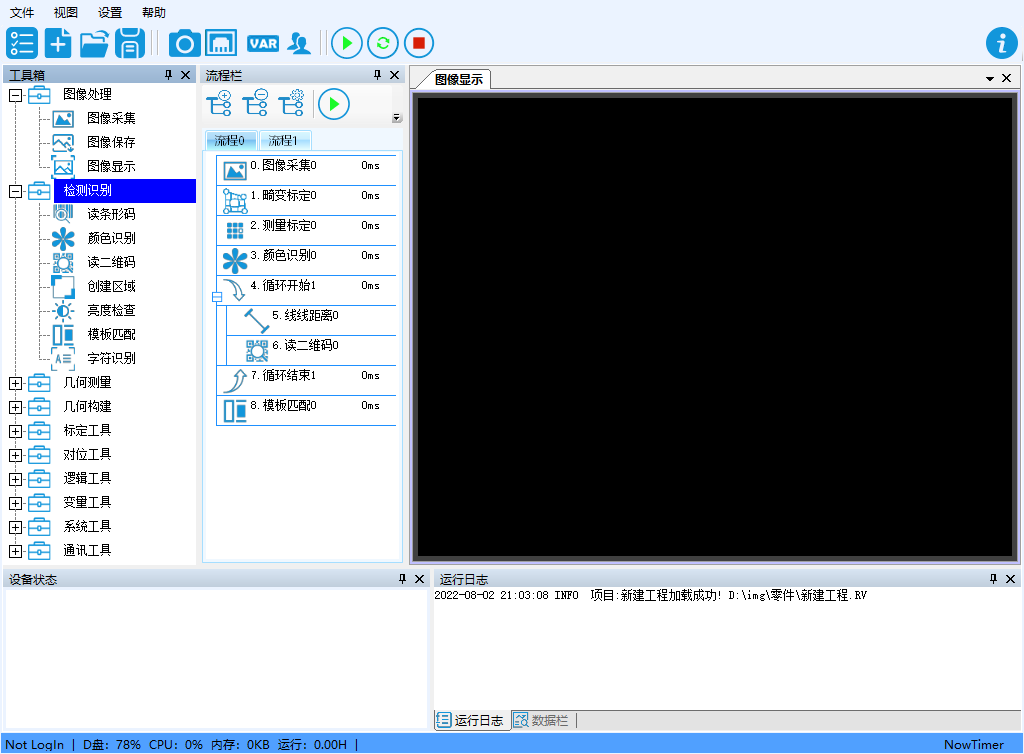Viewport: 1024px width, 754px height.
Task: Expand the 几何测量 tree node
Action: click(x=15, y=383)
